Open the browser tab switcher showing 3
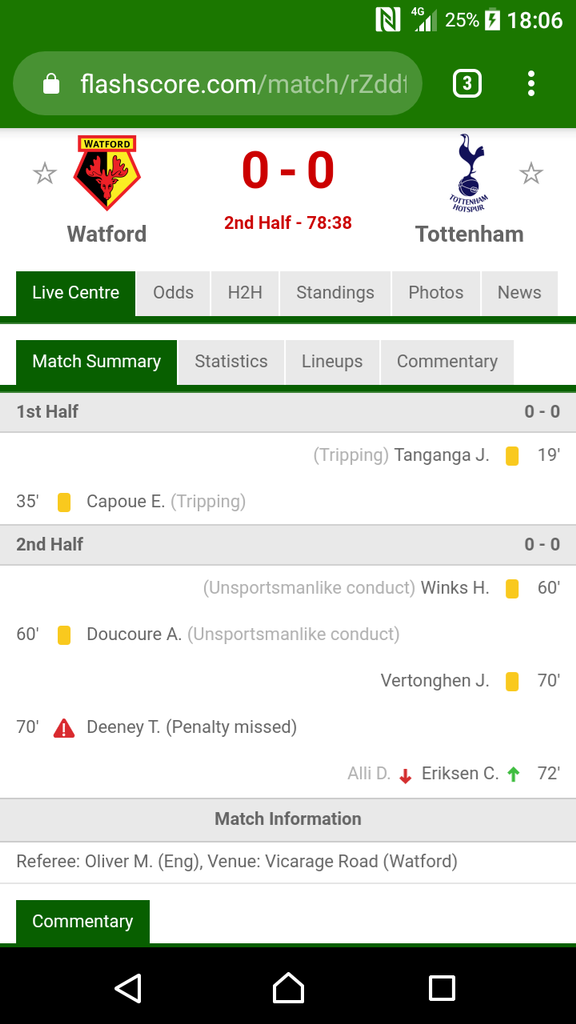This screenshot has height=1024, width=576. pyautogui.click(x=467, y=84)
